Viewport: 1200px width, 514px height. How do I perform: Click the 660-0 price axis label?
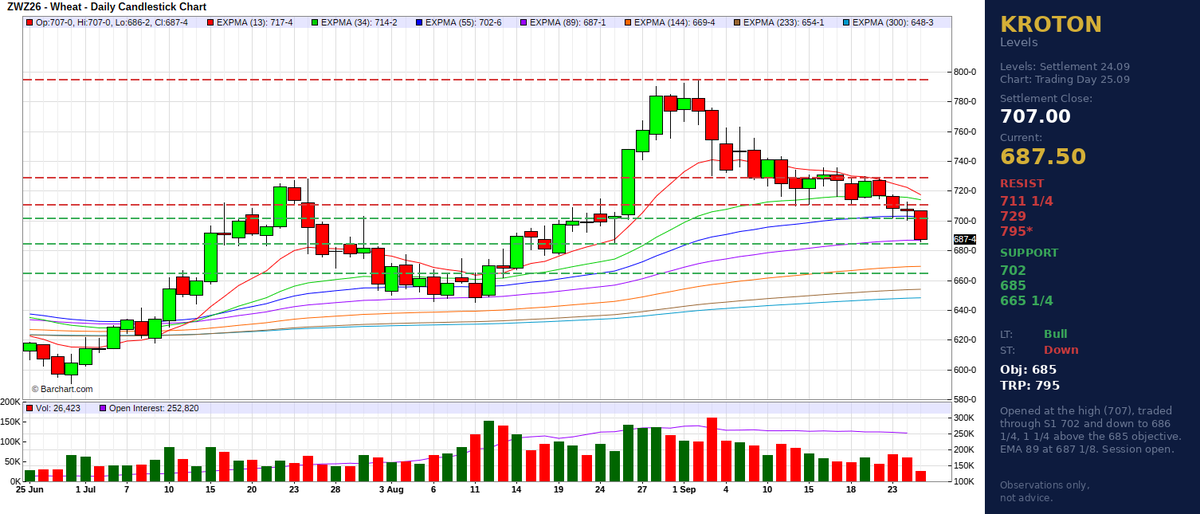pyautogui.click(x=965, y=280)
